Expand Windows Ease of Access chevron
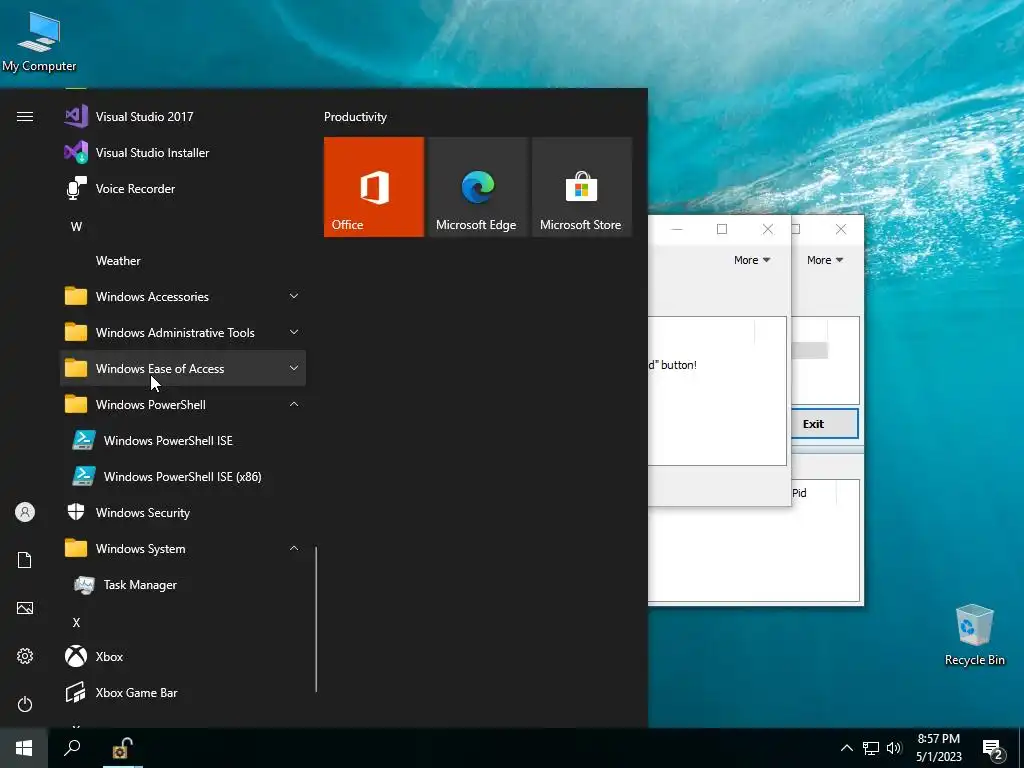1024x768 pixels. click(294, 368)
